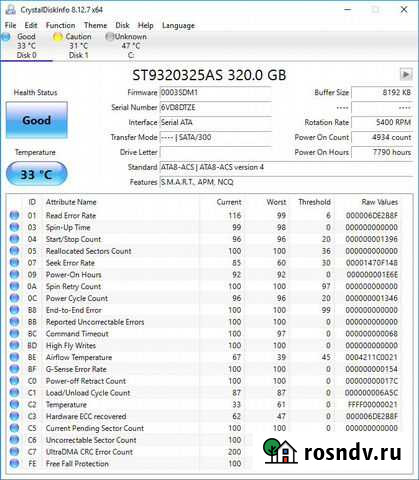Screen dimensions: 419x480
Task: Click the CrystalDiskInfo title bar app icon
Action: tap(10, 10)
